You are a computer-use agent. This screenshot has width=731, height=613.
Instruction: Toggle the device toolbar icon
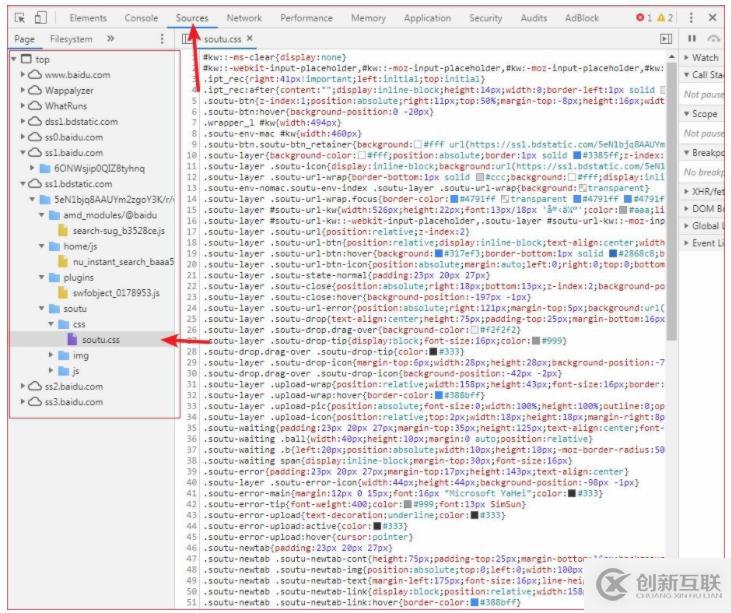click(x=40, y=18)
